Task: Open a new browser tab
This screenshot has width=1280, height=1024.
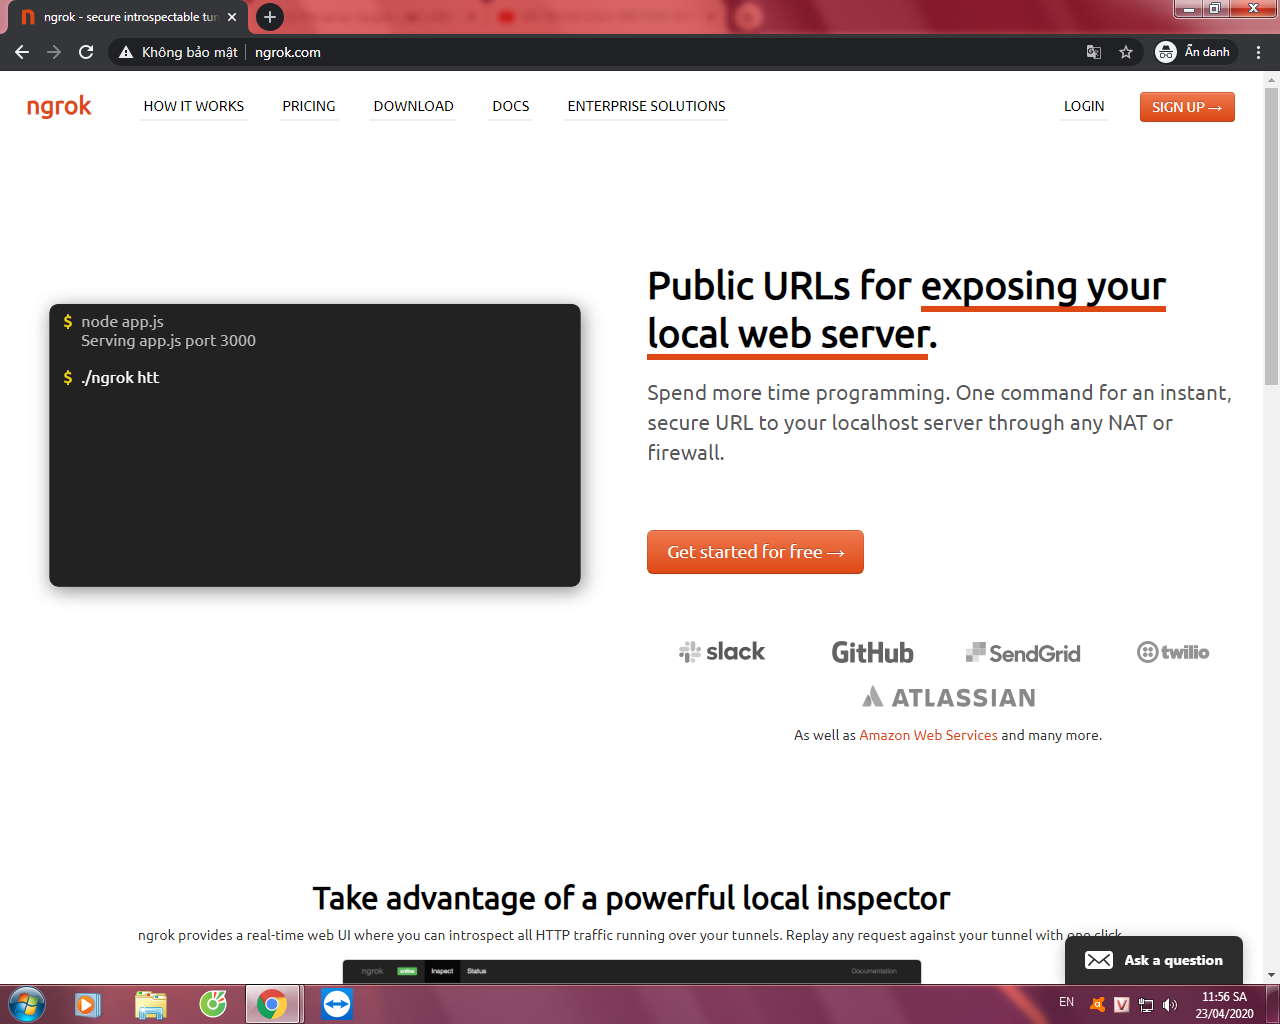Action: point(269,17)
